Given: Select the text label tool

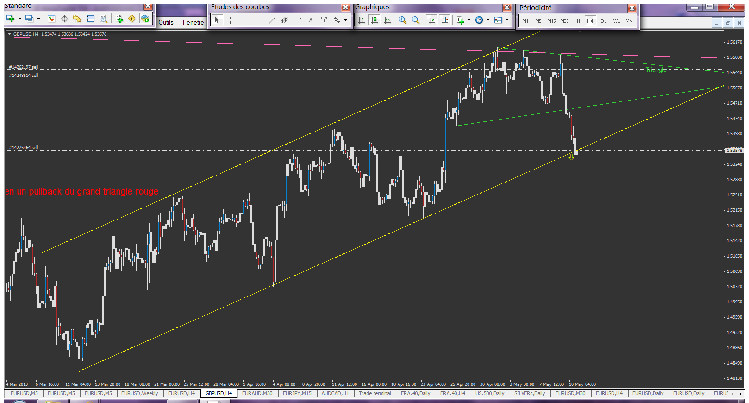Looking at the screenshot, I should (x=324, y=20).
